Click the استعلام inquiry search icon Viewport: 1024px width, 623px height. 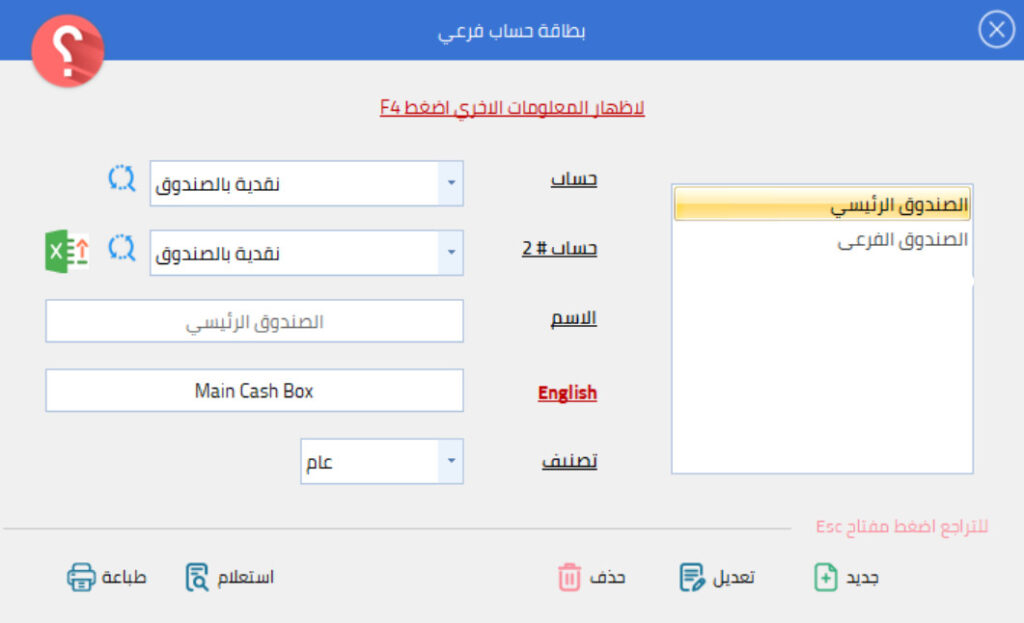tap(198, 577)
